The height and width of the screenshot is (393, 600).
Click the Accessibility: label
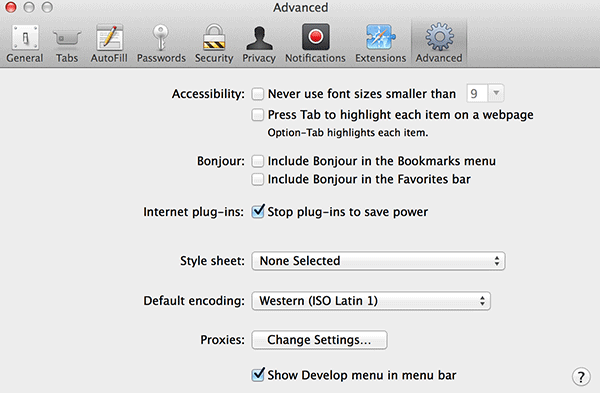(208, 94)
